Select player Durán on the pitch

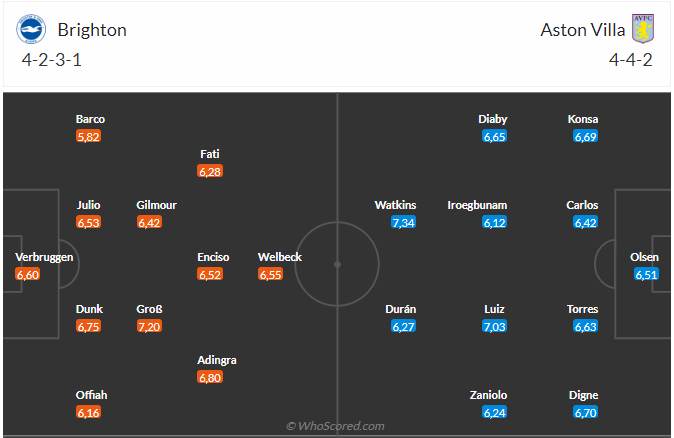click(401, 309)
